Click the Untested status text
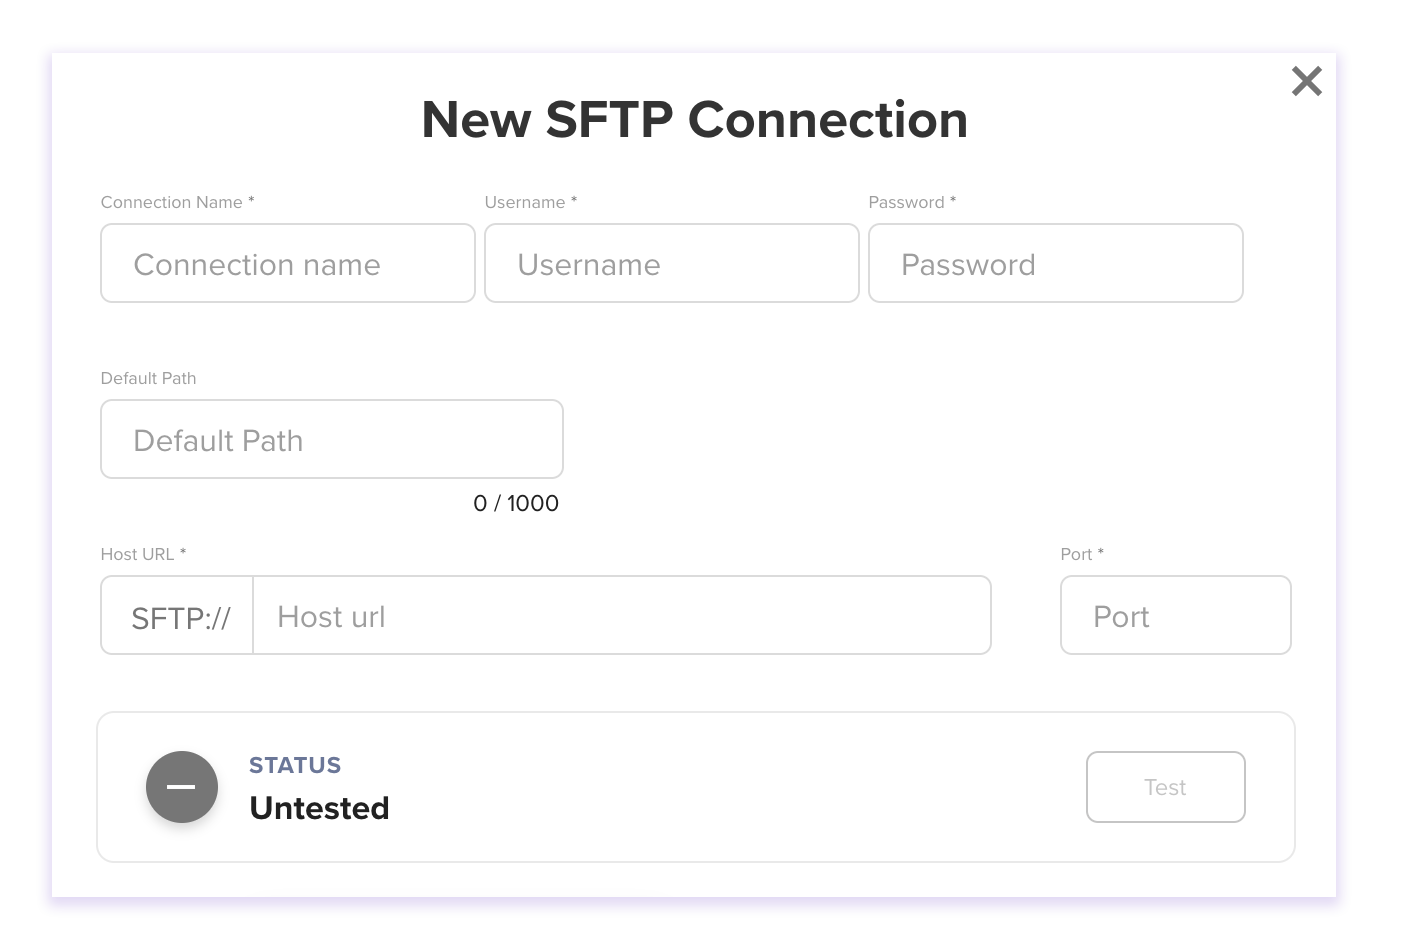The width and height of the screenshot is (1403, 939). [x=319, y=808]
